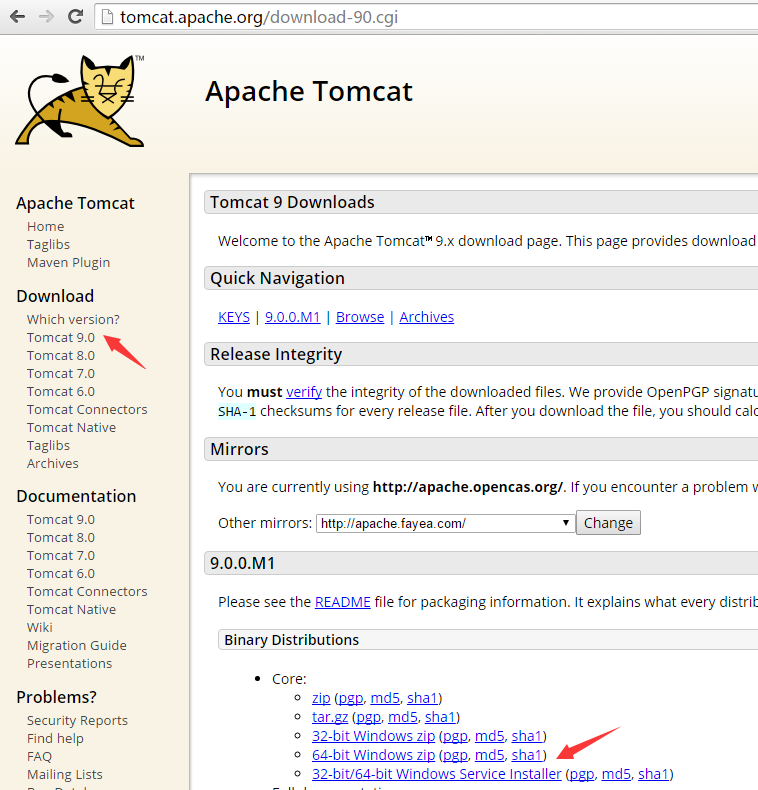Click the Tomcat 9 Downloads heading
The height and width of the screenshot is (790, 758).
click(292, 202)
